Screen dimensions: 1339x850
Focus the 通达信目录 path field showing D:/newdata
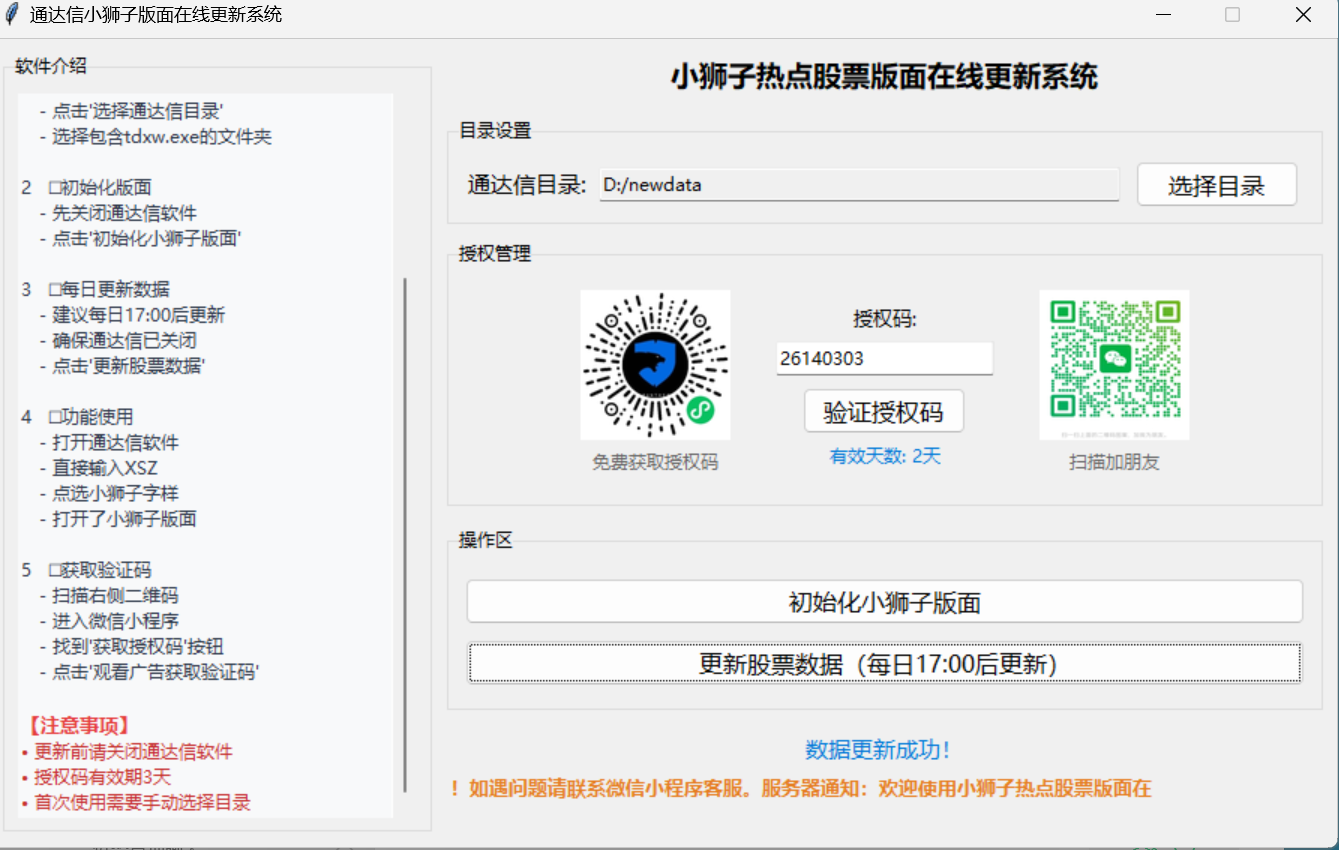(x=859, y=185)
